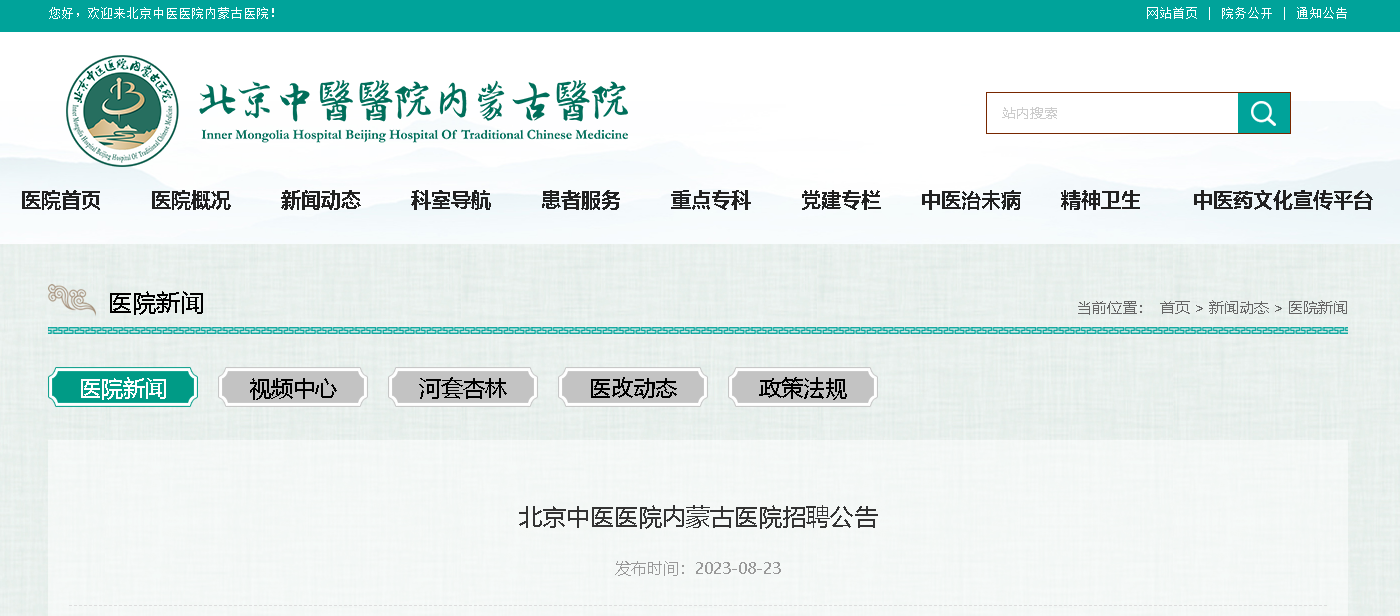
Task: Go to 医院首页 in main navigation
Action: (x=61, y=200)
